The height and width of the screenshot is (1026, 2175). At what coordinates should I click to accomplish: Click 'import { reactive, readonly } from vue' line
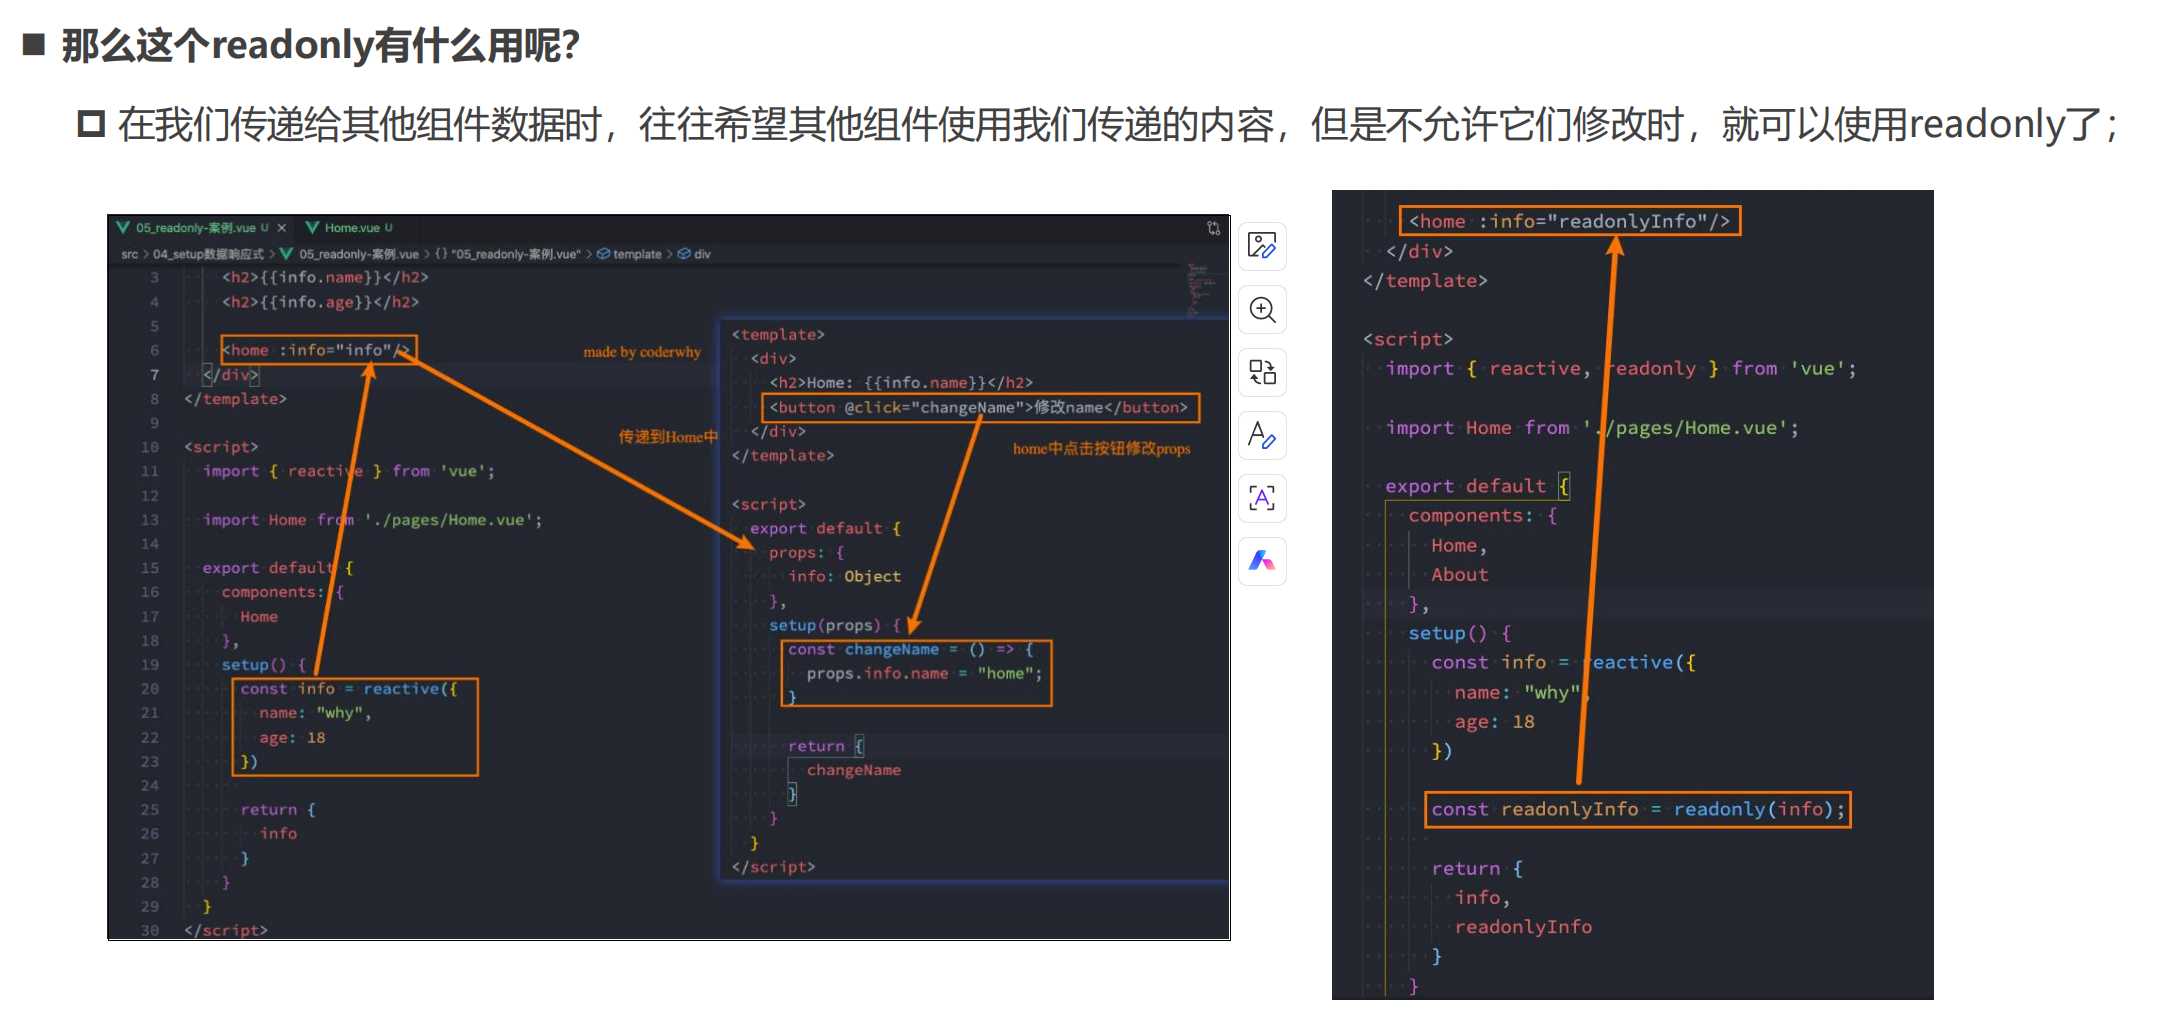tap(1620, 369)
